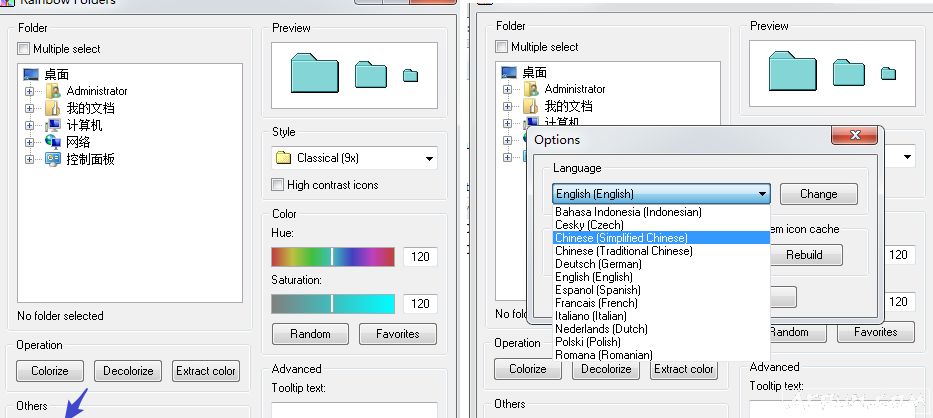933x418 pixels.
Task: Open the Language combo box in Options
Action: pyautogui.click(x=661, y=194)
